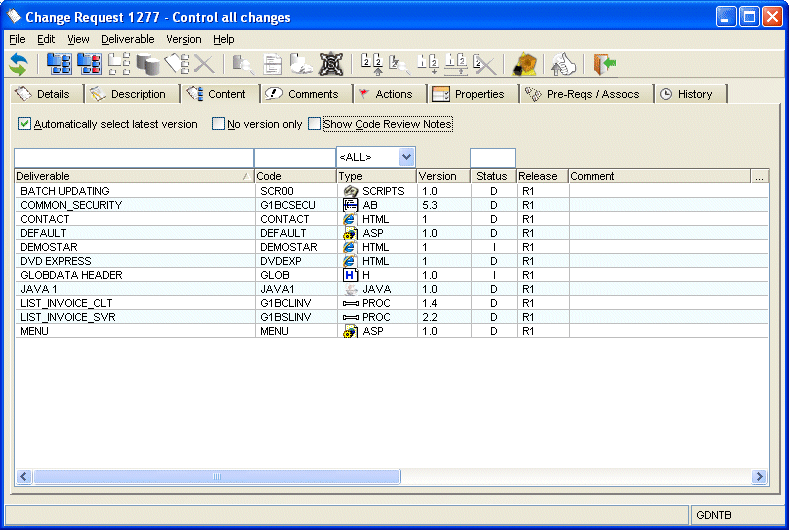Click the first blue deliverables list icon
This screenshot has width=789, height=530.
[x=59, y=64]
